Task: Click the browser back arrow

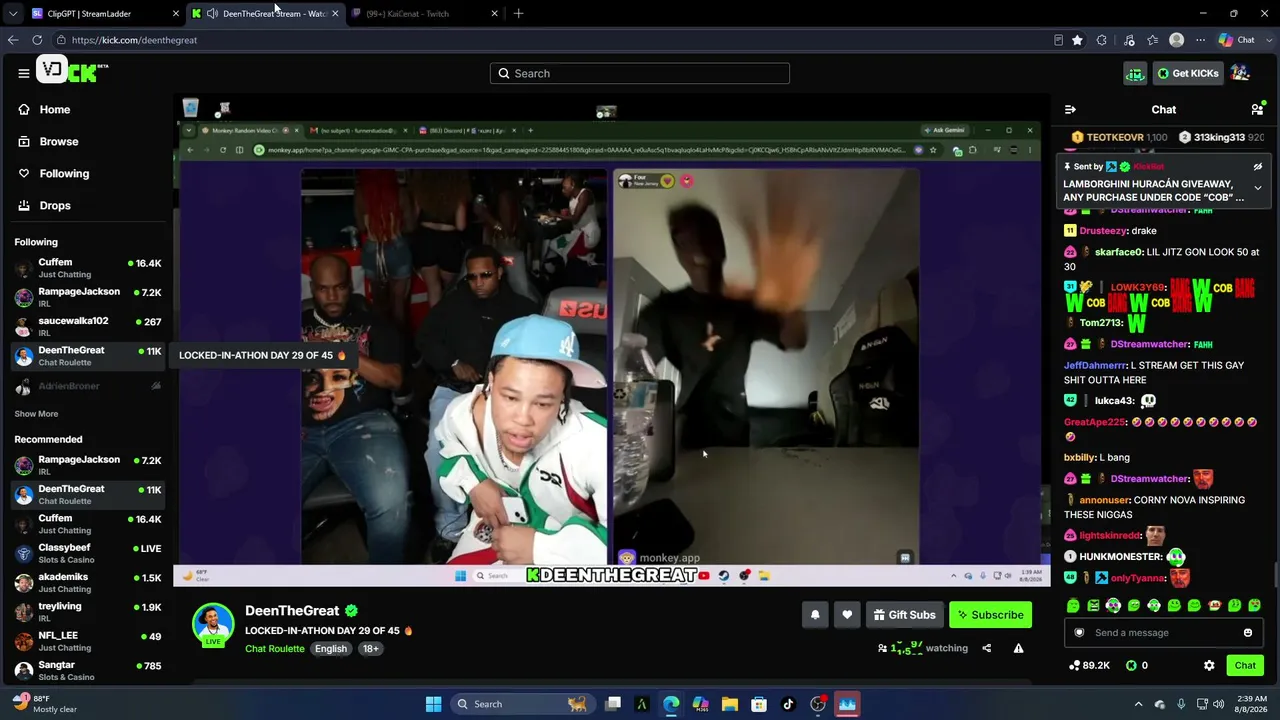Action: (x=12, y=40)
